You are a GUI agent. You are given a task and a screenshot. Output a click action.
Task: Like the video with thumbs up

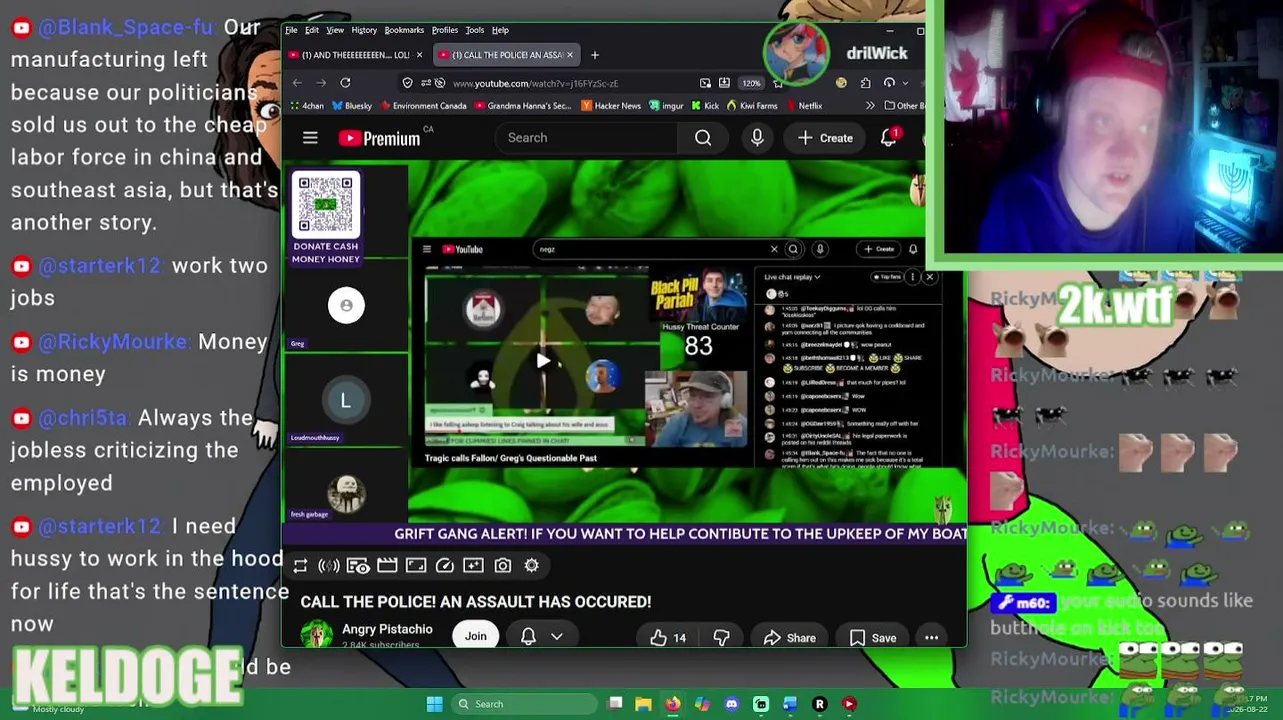(668, 638)
